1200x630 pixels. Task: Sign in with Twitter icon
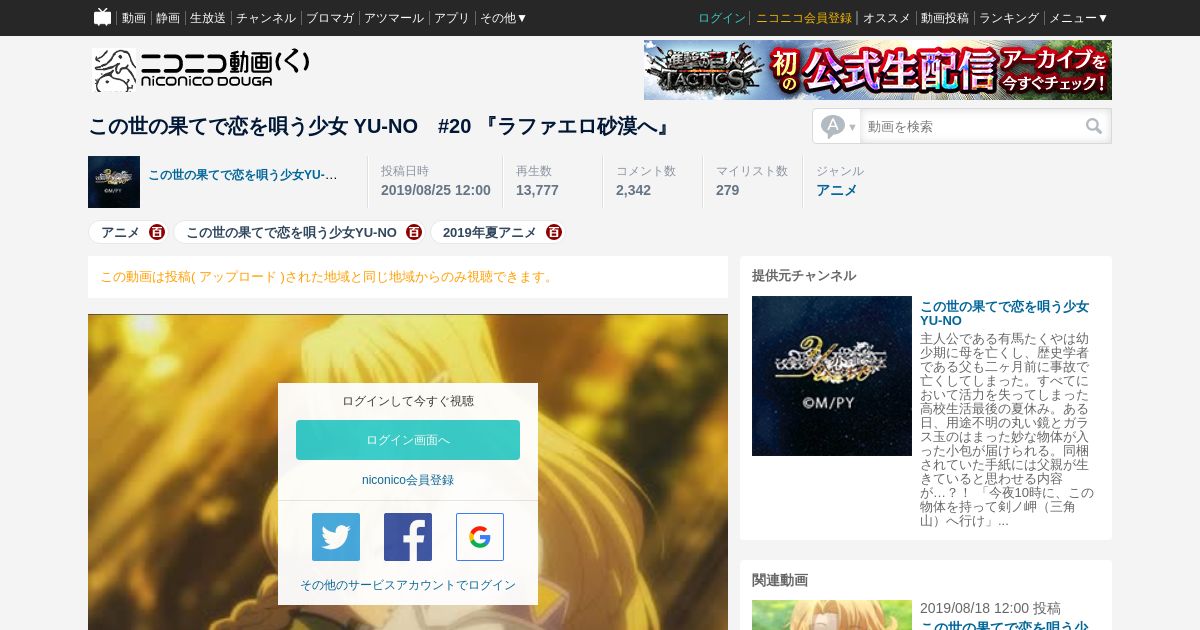point(336,537)
